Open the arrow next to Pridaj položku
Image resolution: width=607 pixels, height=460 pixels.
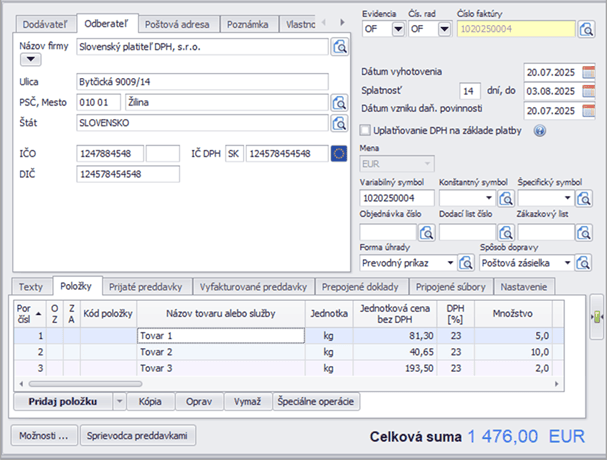(x=119, y=401)
